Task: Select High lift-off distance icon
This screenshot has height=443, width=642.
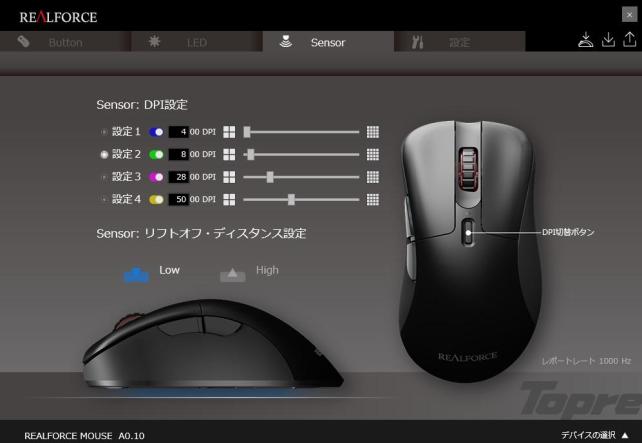Action: pos(233,275)
